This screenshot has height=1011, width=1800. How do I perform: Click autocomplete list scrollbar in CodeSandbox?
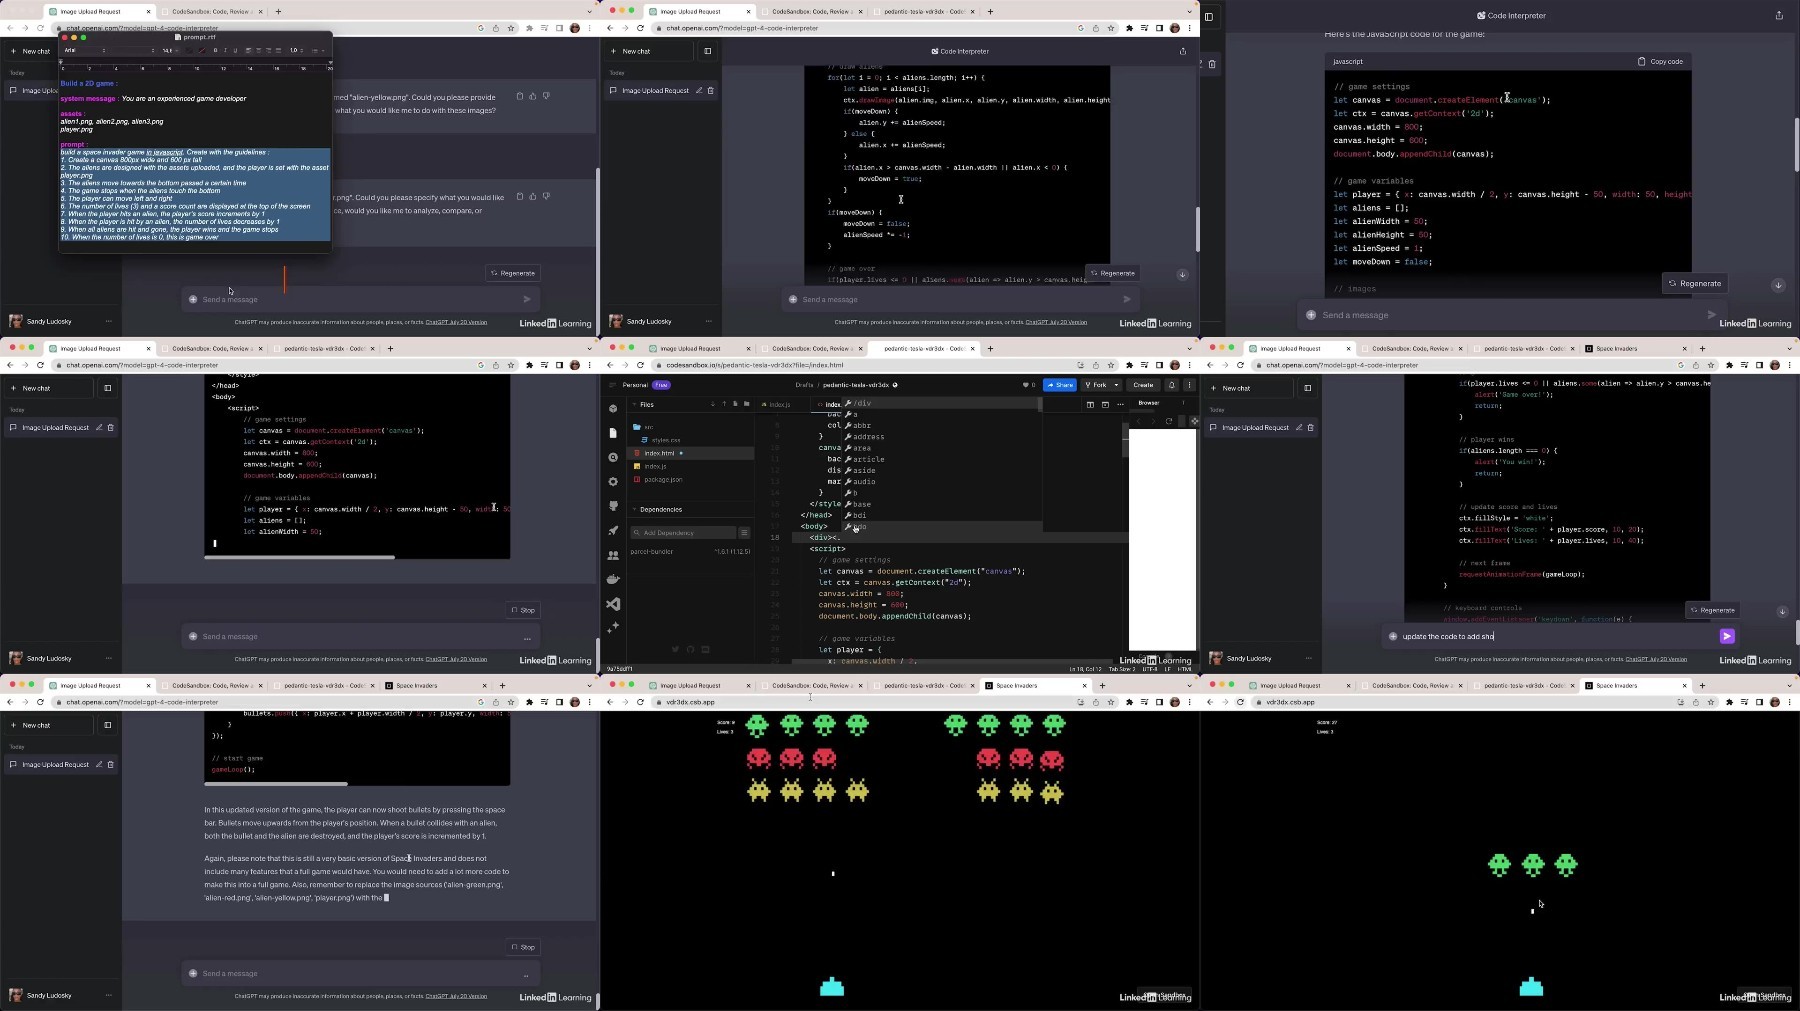pyautogui.click(x=1040, y=404)
